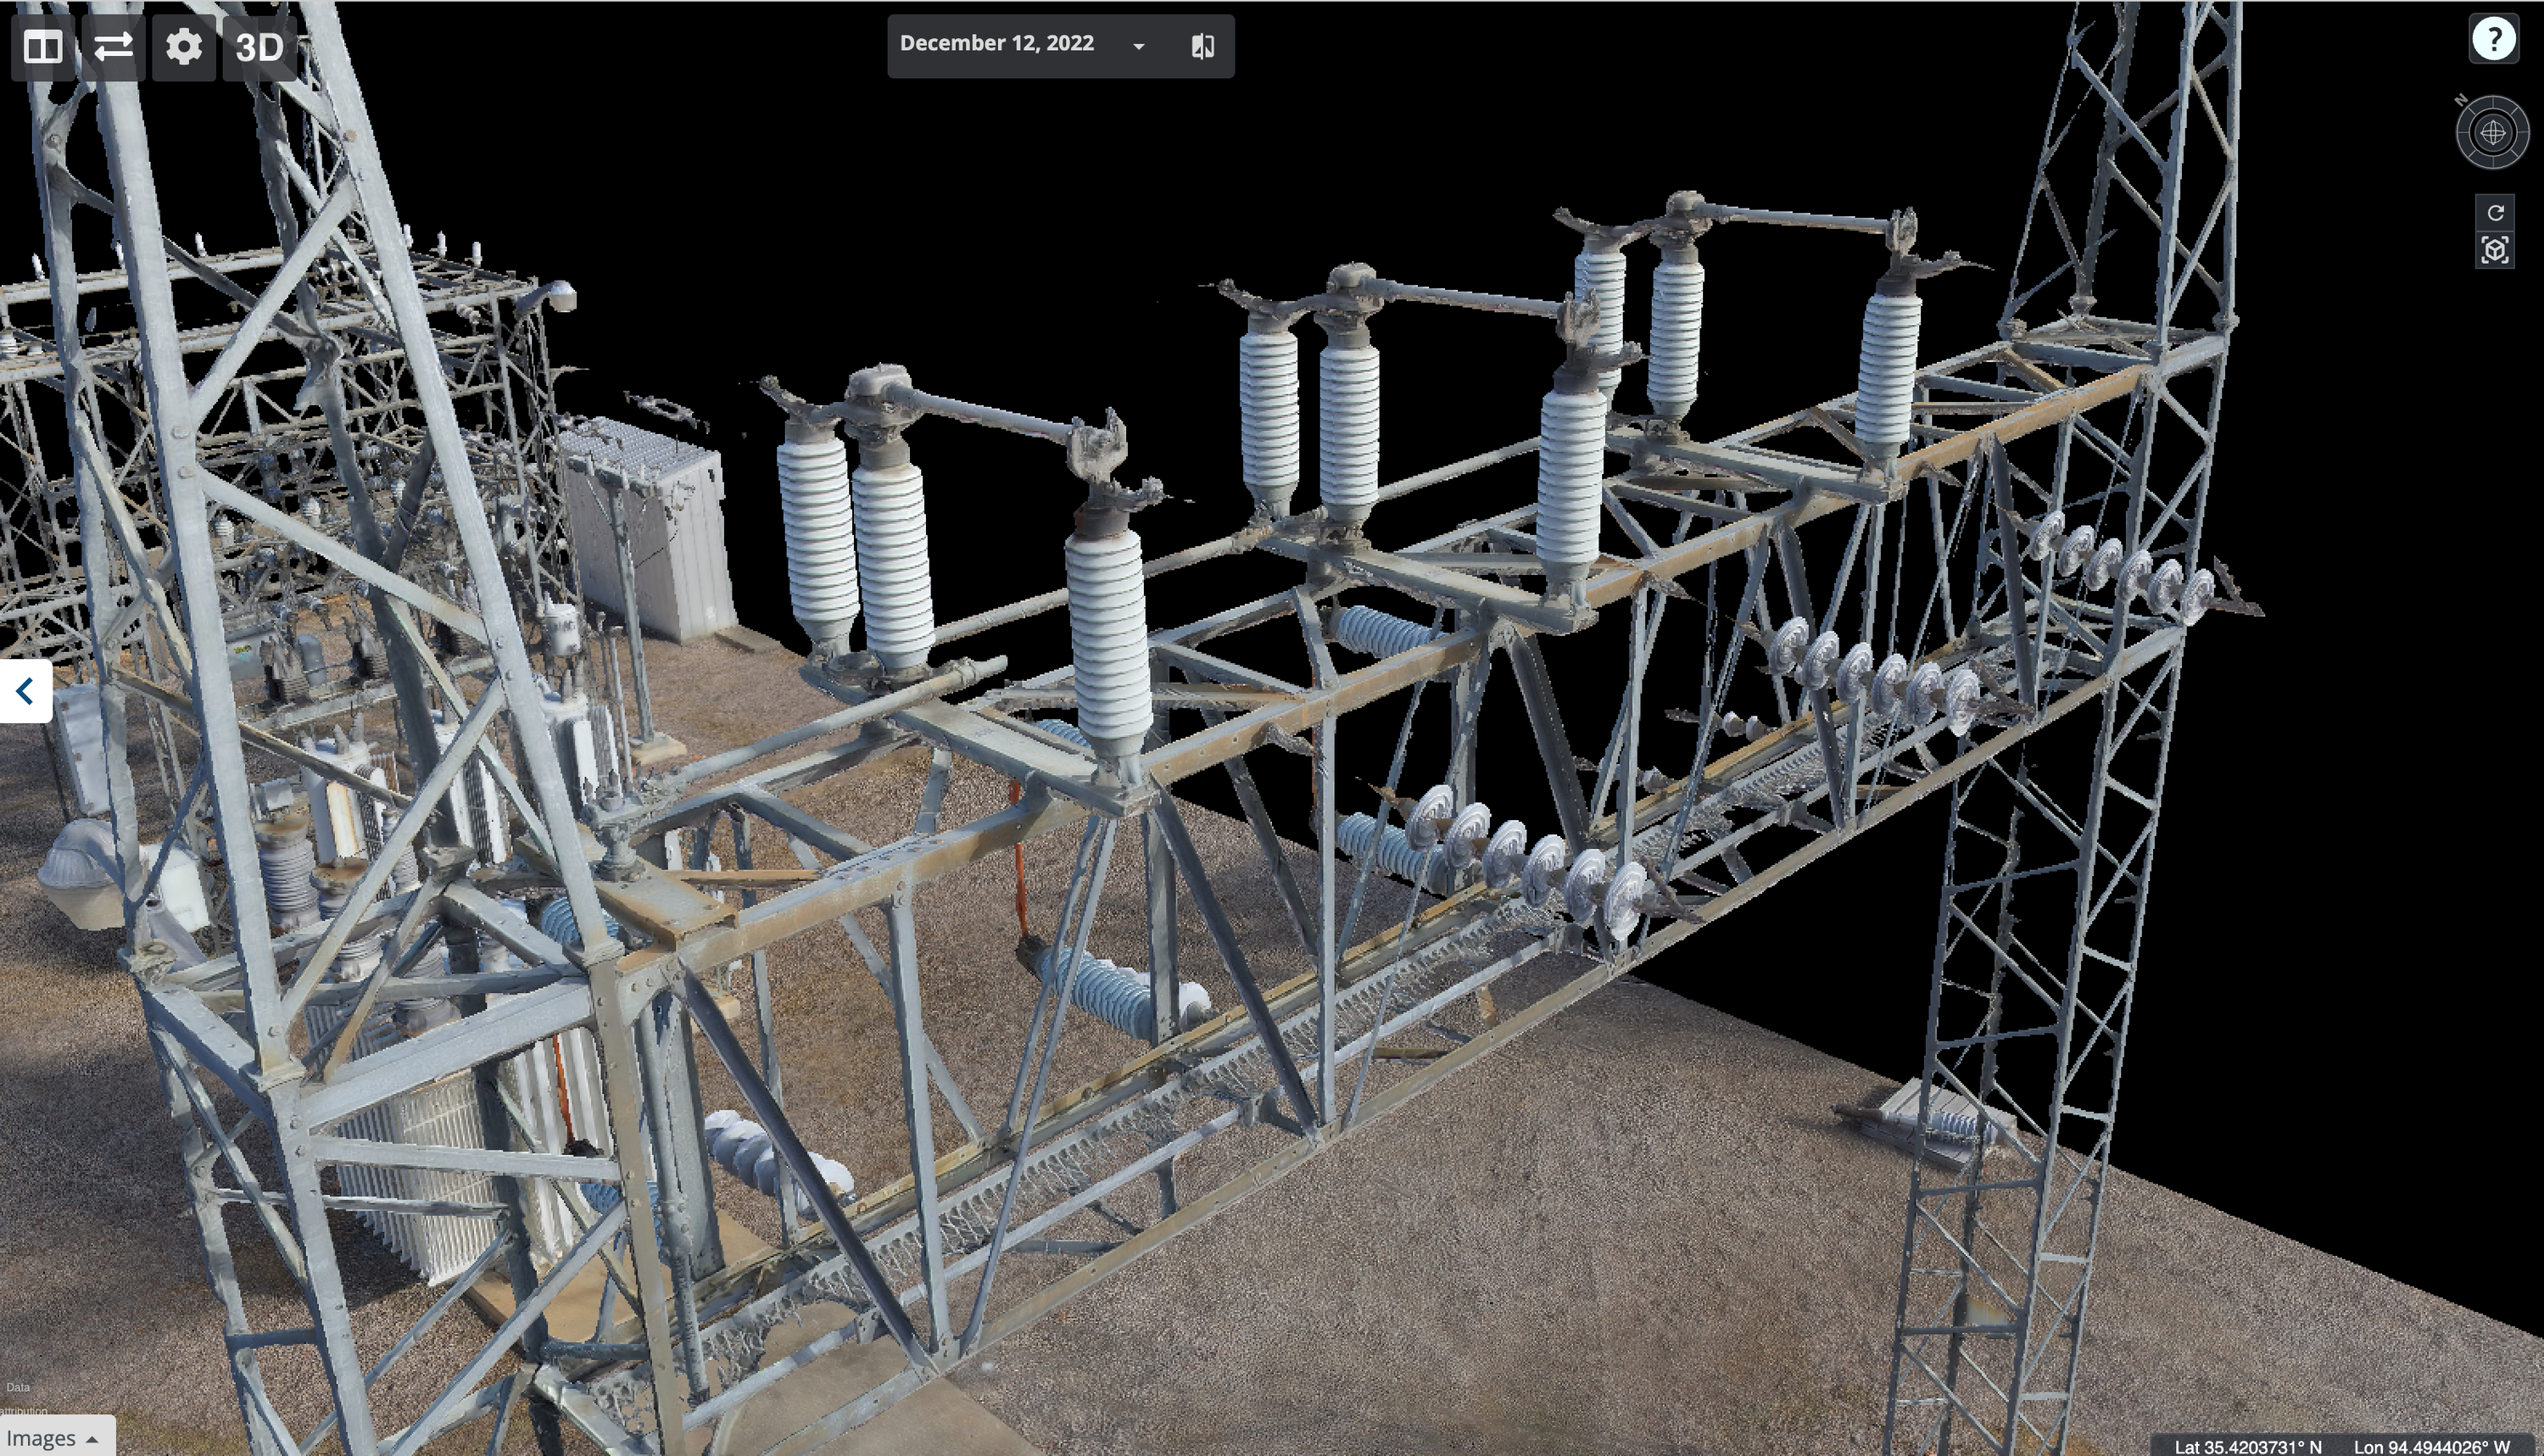Image resolution: width=2544 pixels, height=1456 pixels.
Task: Open the settings gear menu
Action: (x=184, y=47)
